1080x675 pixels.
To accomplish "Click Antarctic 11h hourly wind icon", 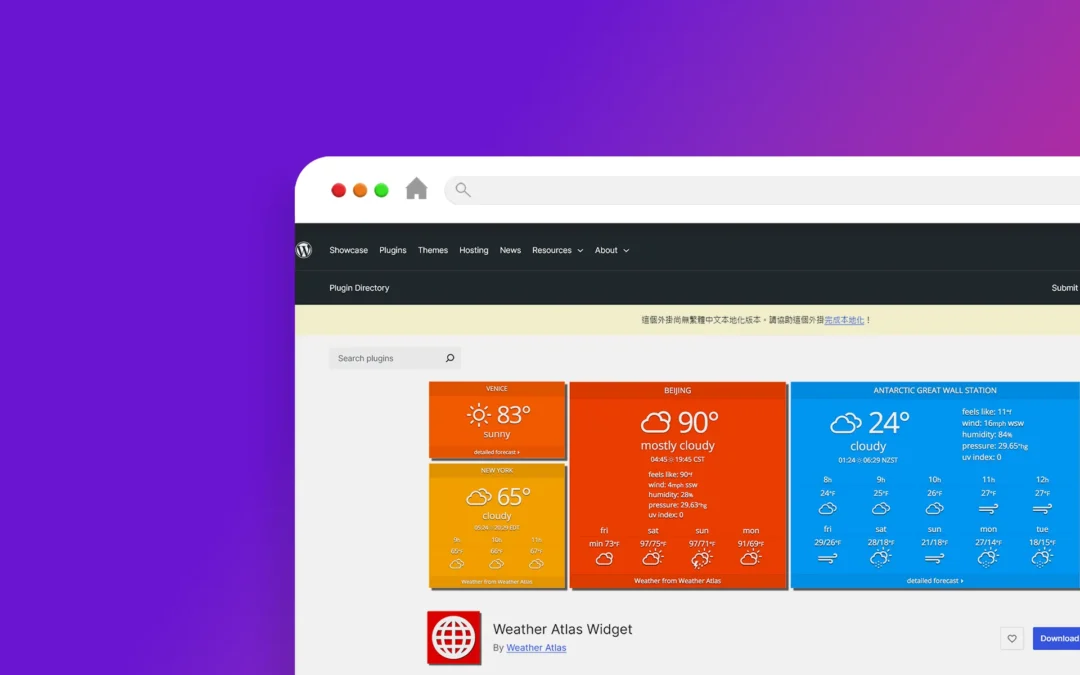I will [x=988, y=509].
